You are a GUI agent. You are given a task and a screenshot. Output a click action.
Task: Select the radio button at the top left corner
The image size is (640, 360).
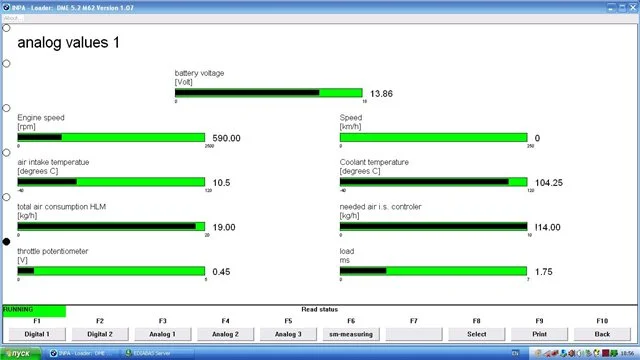click(x=6, y=28)
